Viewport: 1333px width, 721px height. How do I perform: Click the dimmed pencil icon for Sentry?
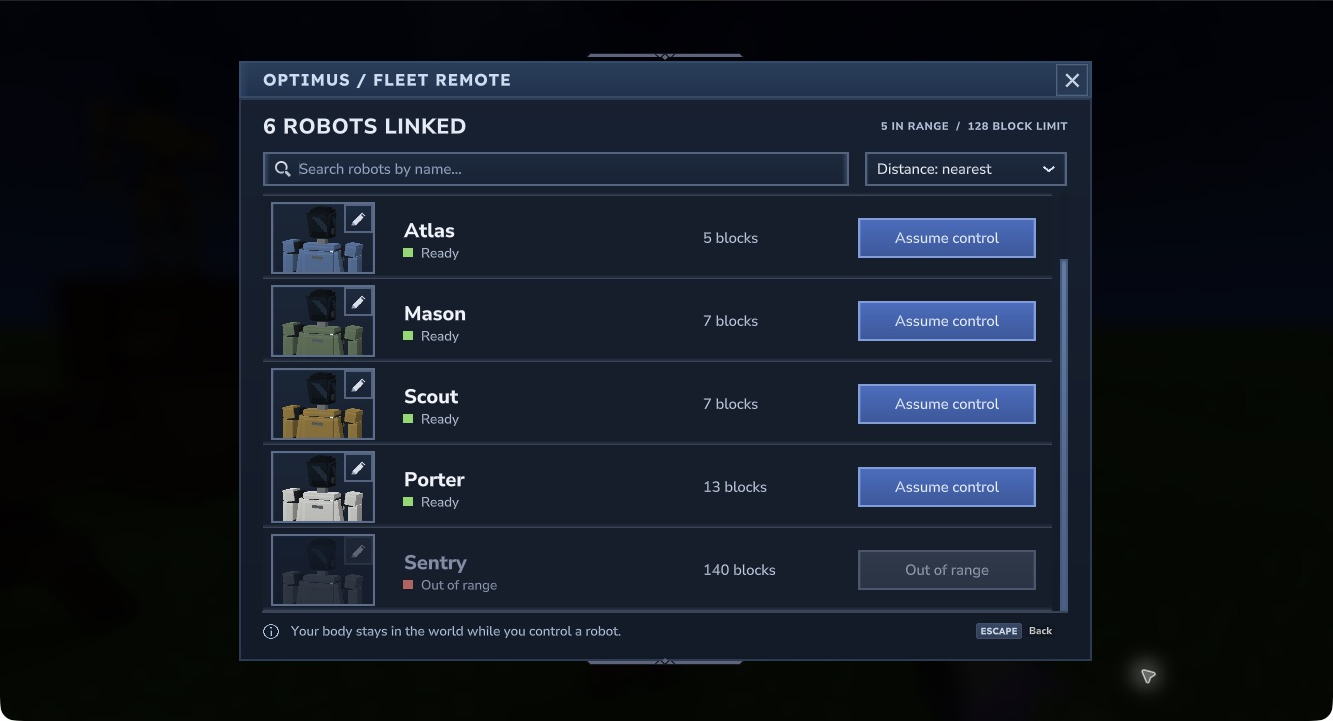[358, 551]
